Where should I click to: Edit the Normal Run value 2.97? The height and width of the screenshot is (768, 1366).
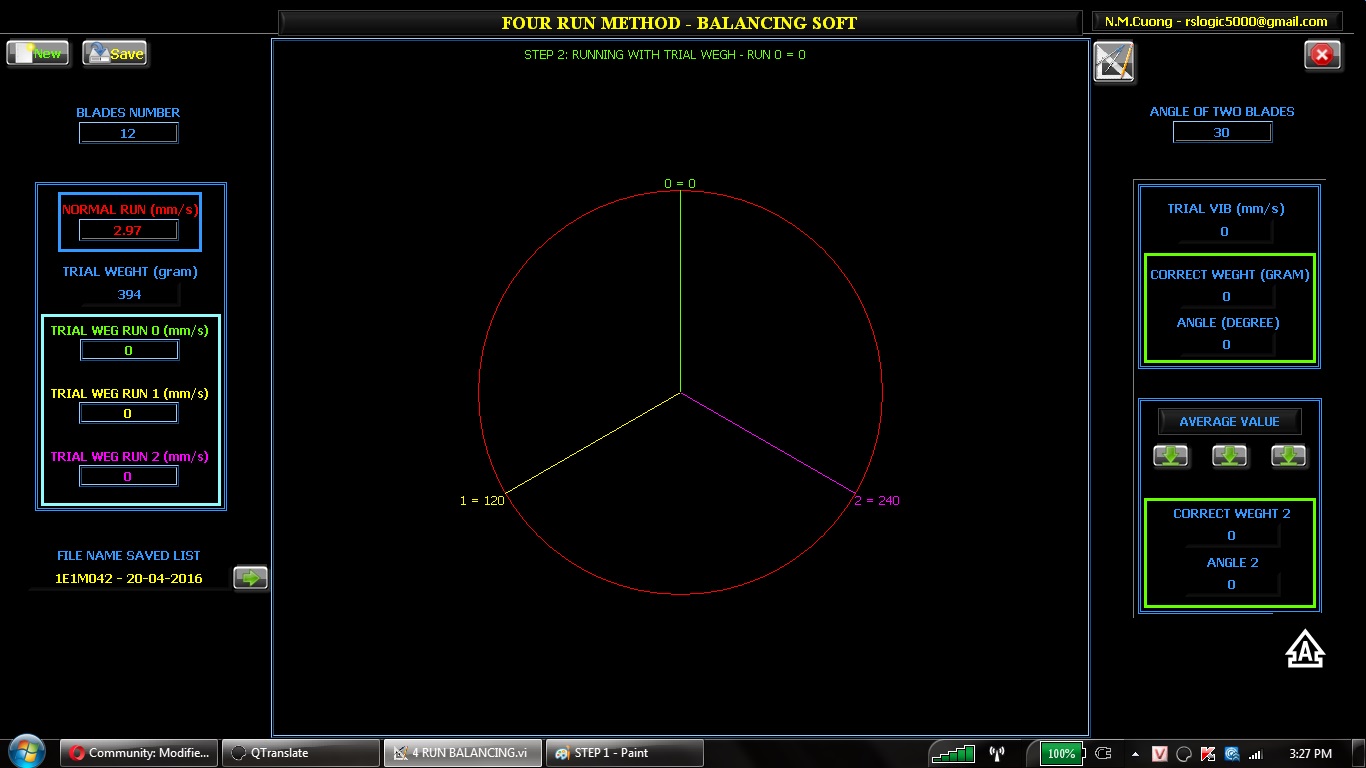coord(128,230)
